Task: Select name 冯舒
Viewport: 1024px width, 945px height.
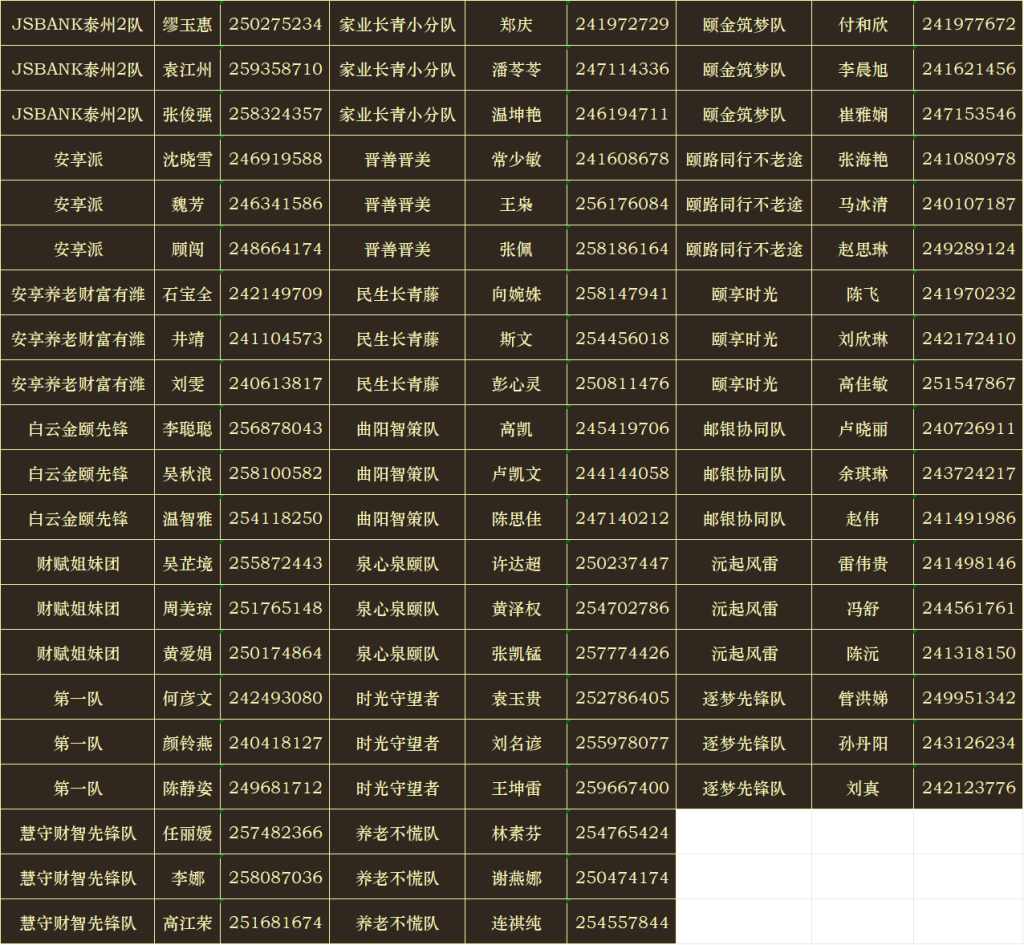Action: [862, 608]
